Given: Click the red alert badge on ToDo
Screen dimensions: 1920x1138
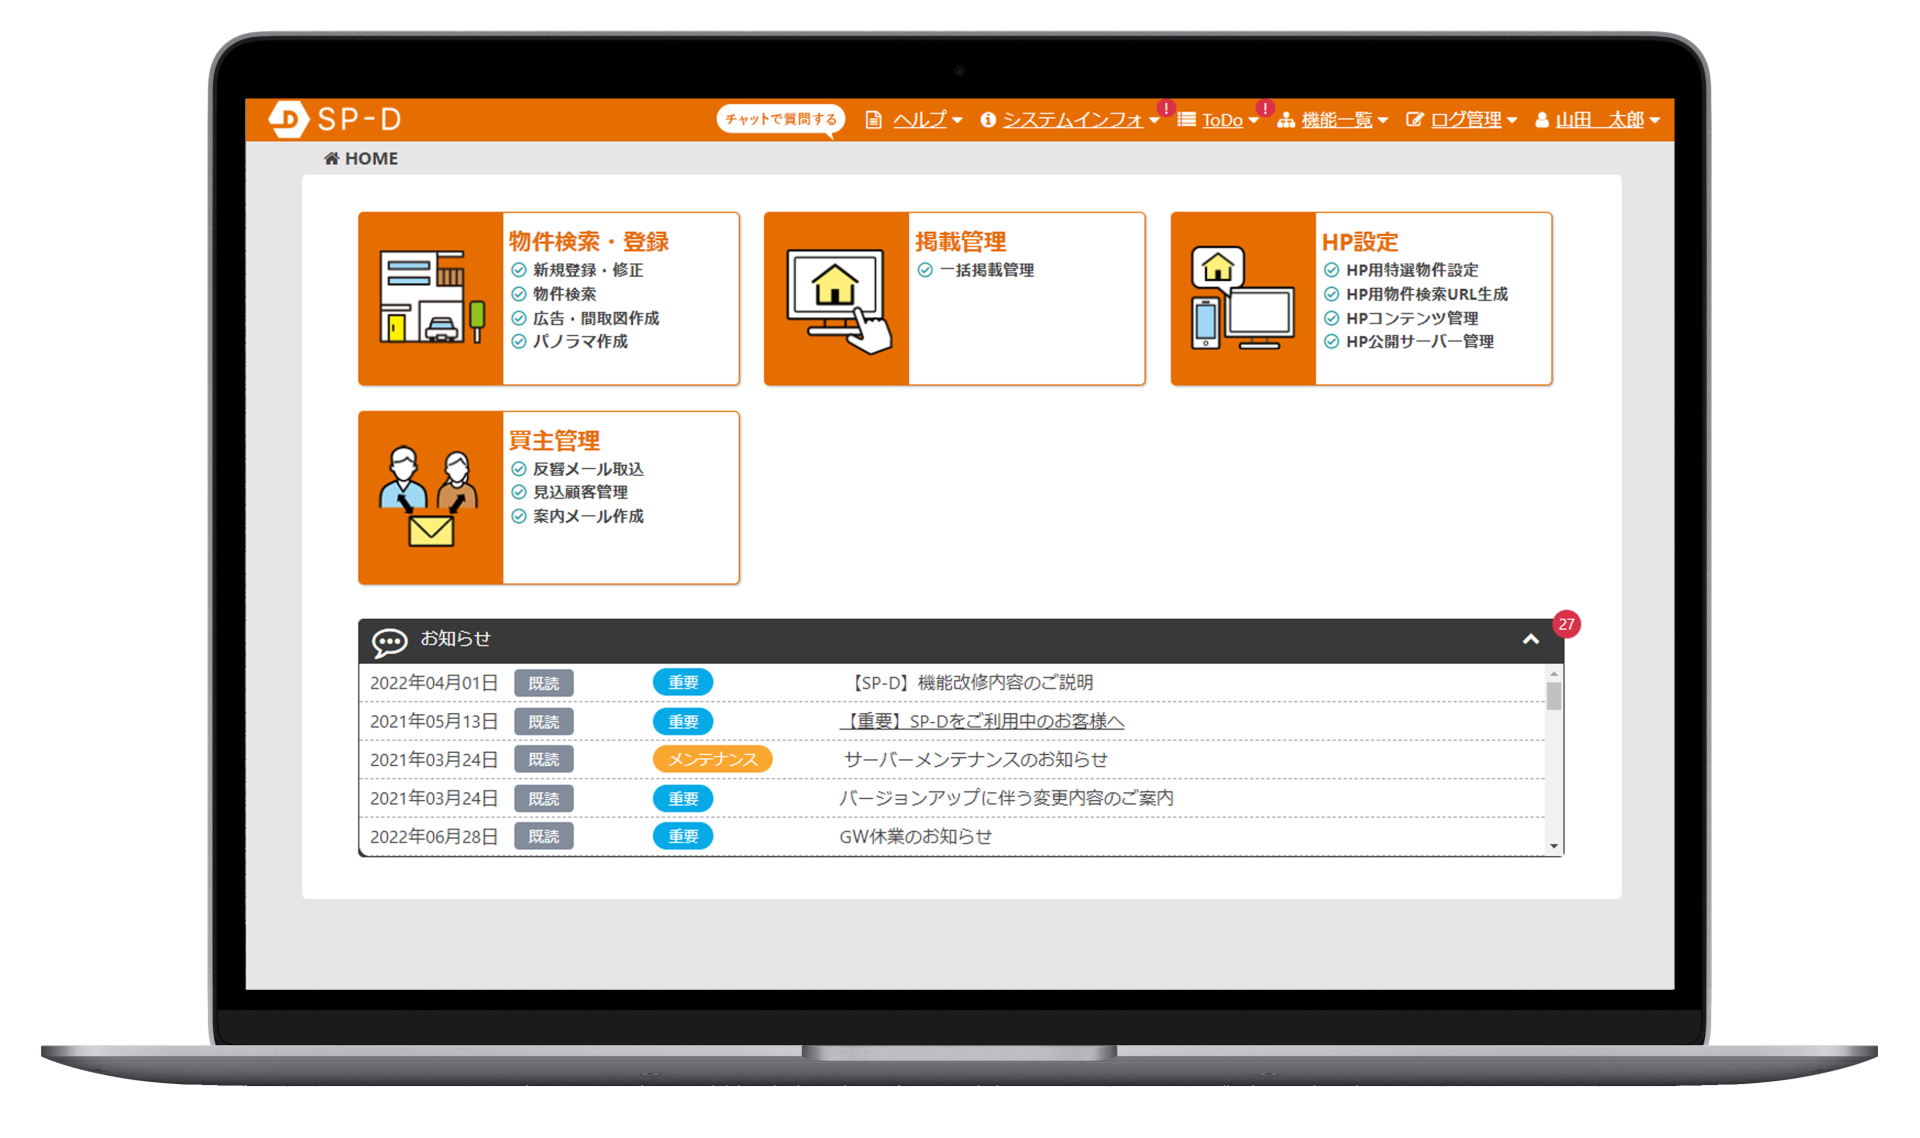Looking at the screenshot, I should [x=1265, y=108].
